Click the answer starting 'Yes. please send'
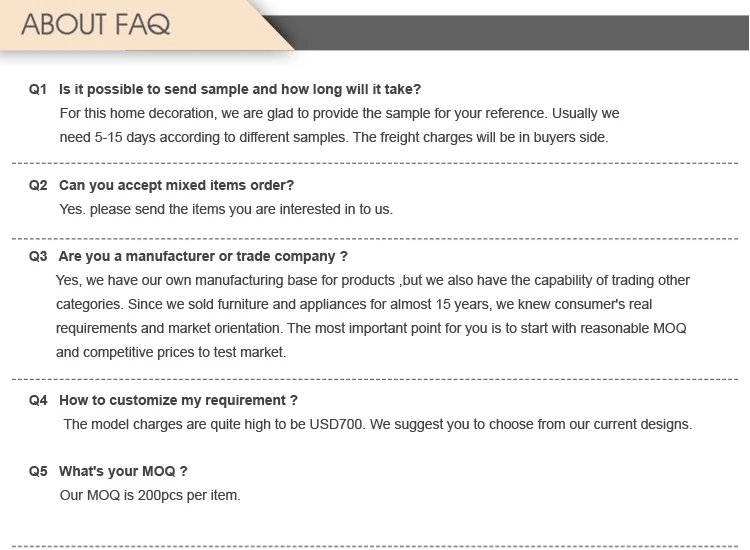Image resolution: width=750 pixels, height=550 pixels. click(x=226, y=209)
